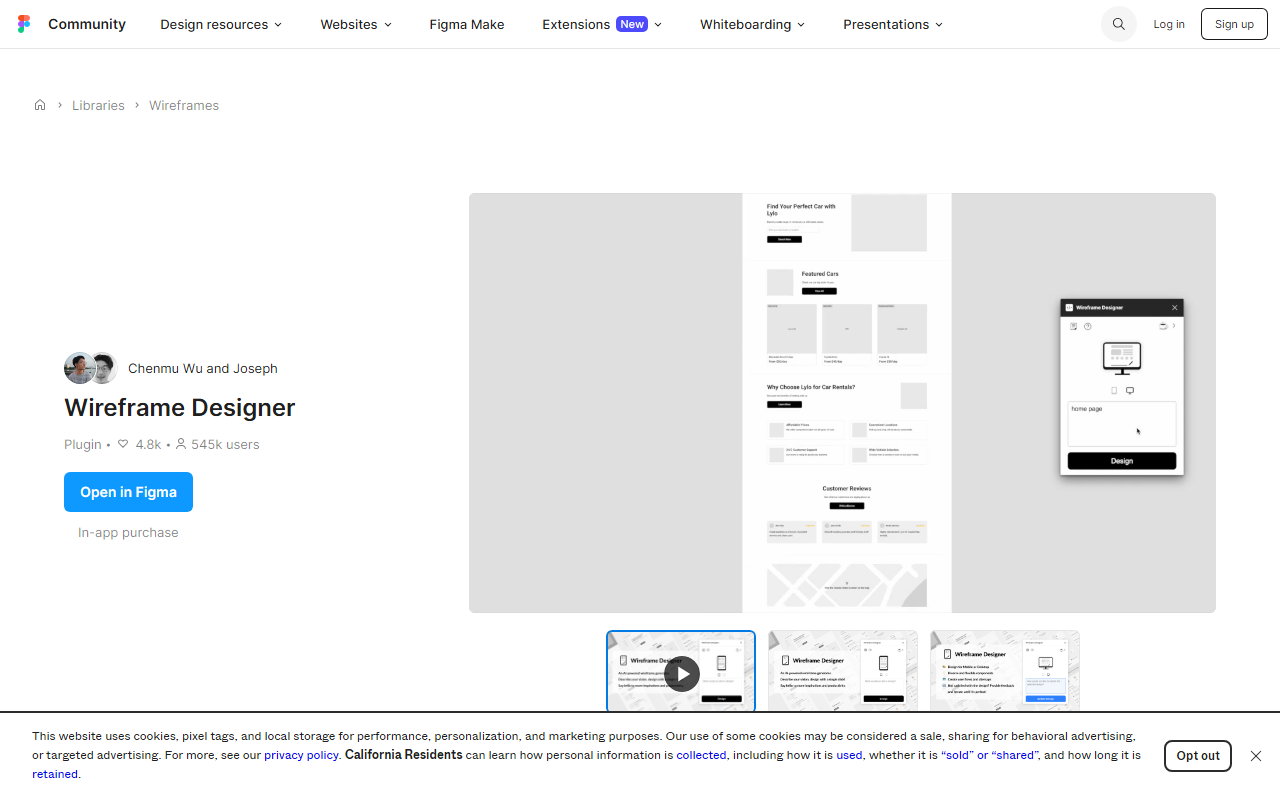This screenshot has width=1280, height=800.
Task: Expand the Whiteboarding menu
Action: pyautogui.click(x=752, y=24)
